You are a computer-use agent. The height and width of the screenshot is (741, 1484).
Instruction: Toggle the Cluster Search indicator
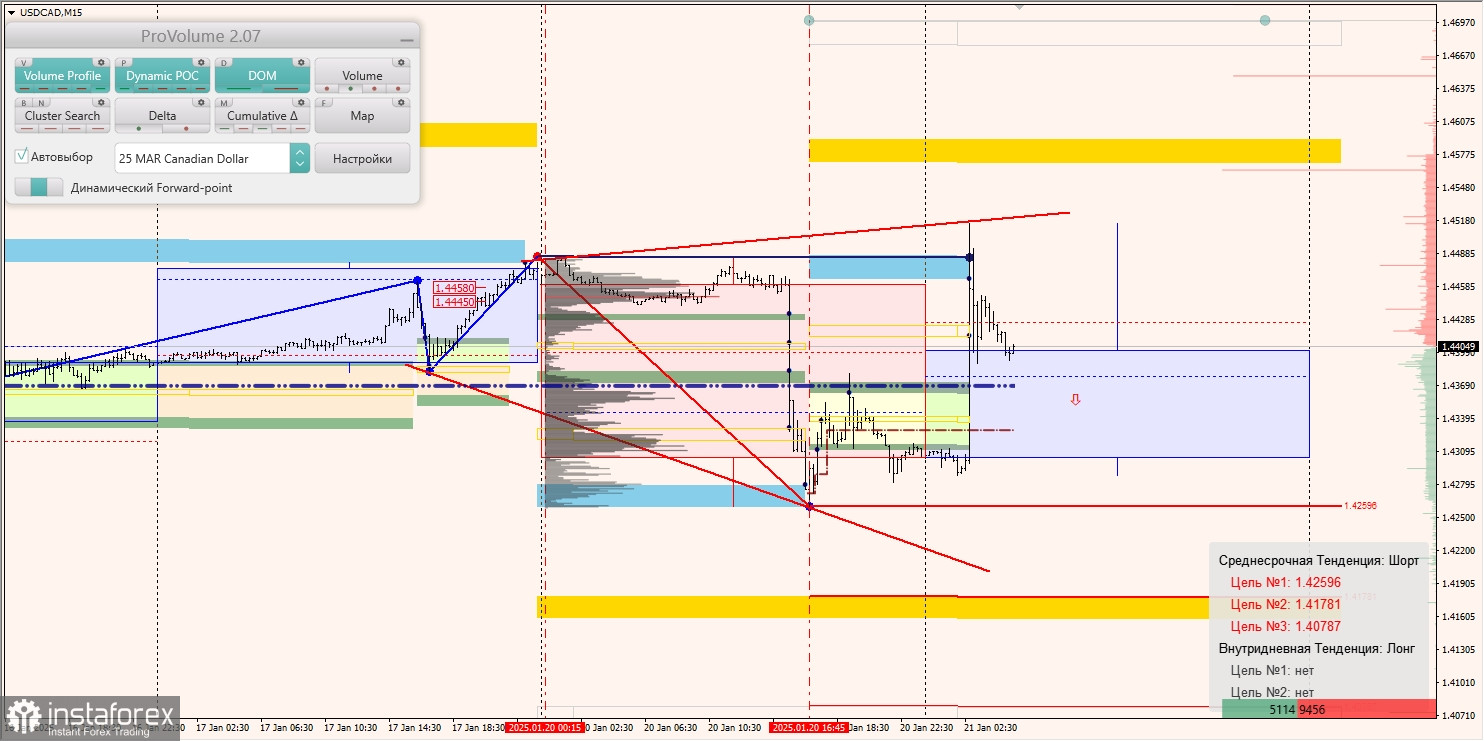(62, 116)
